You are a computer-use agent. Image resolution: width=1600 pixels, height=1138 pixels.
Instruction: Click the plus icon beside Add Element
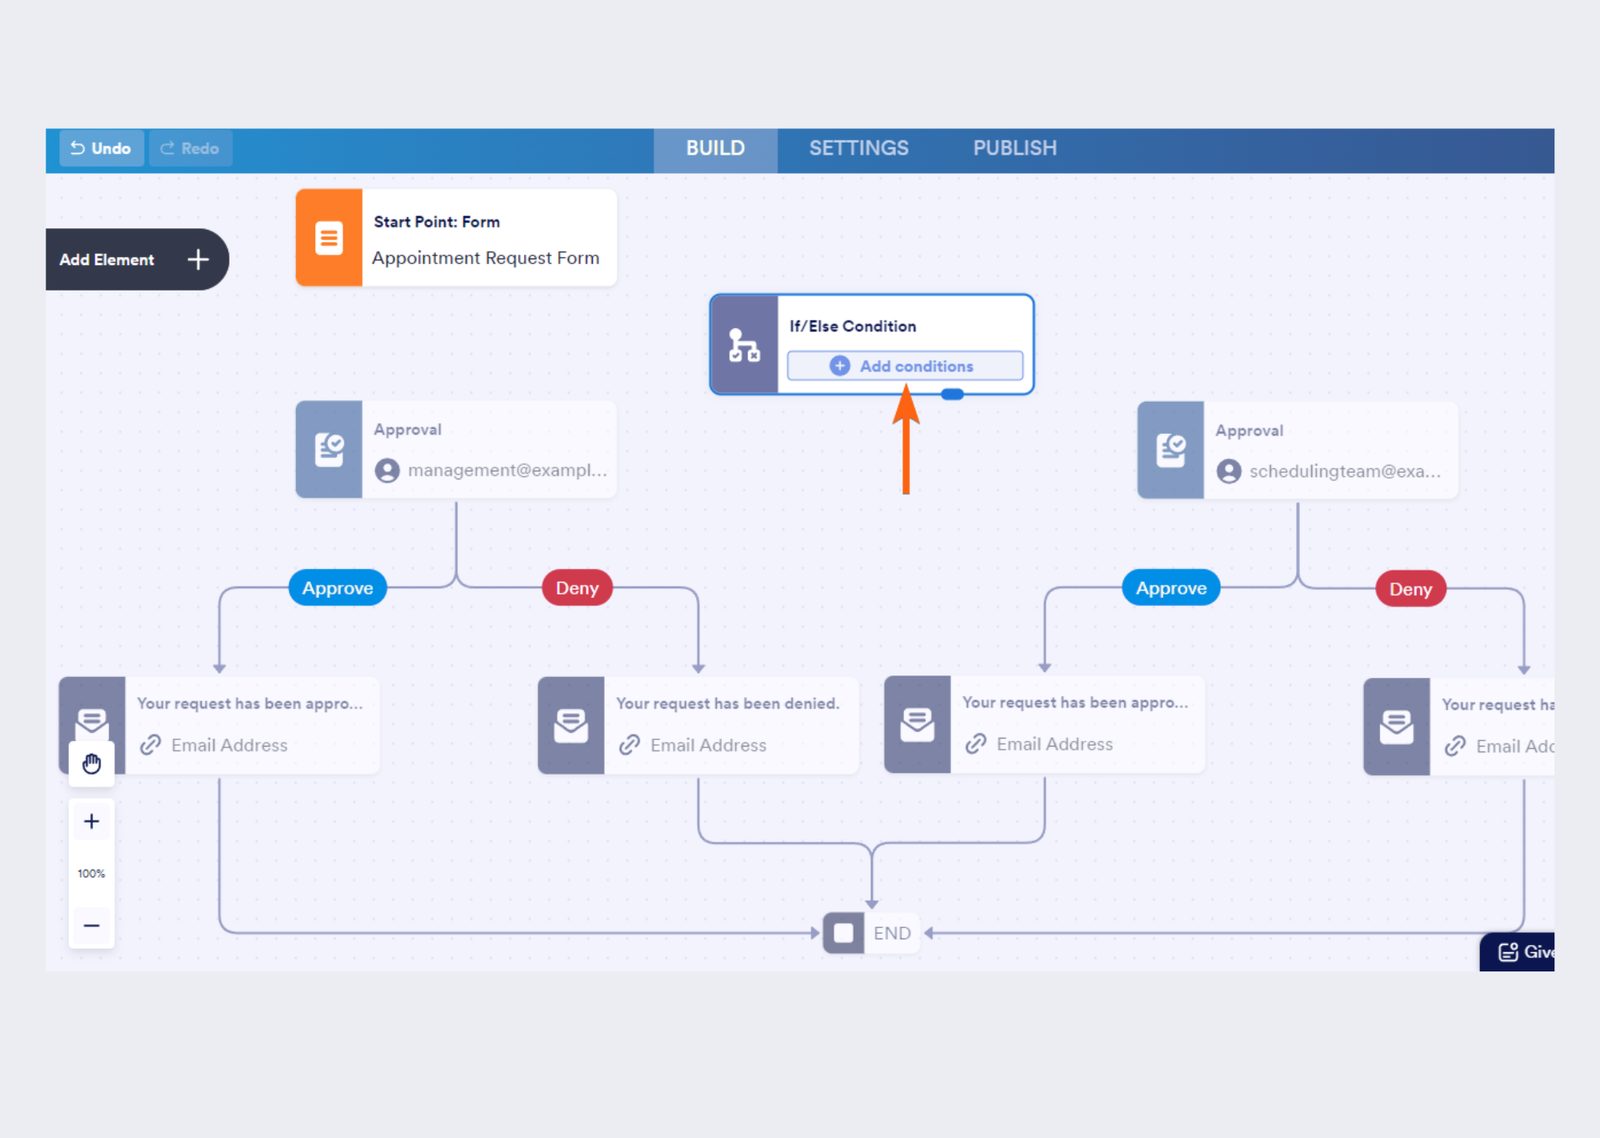click(198, 260)
